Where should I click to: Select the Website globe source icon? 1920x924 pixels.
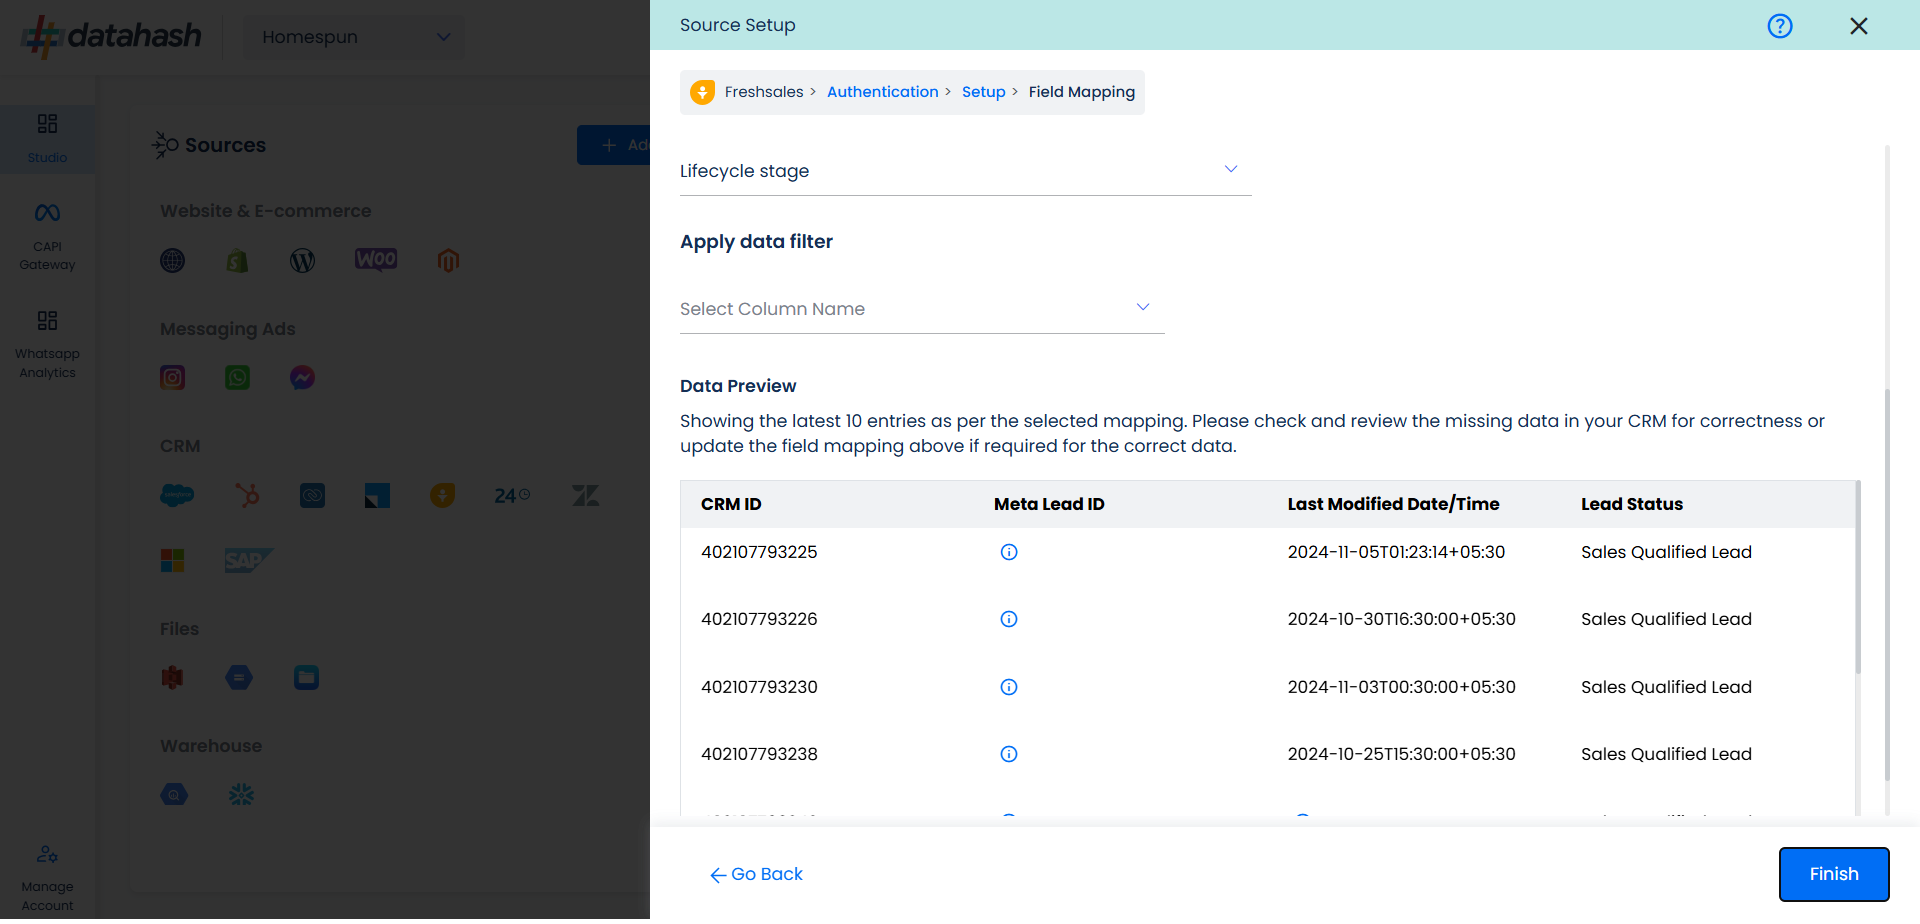[173, 261]
